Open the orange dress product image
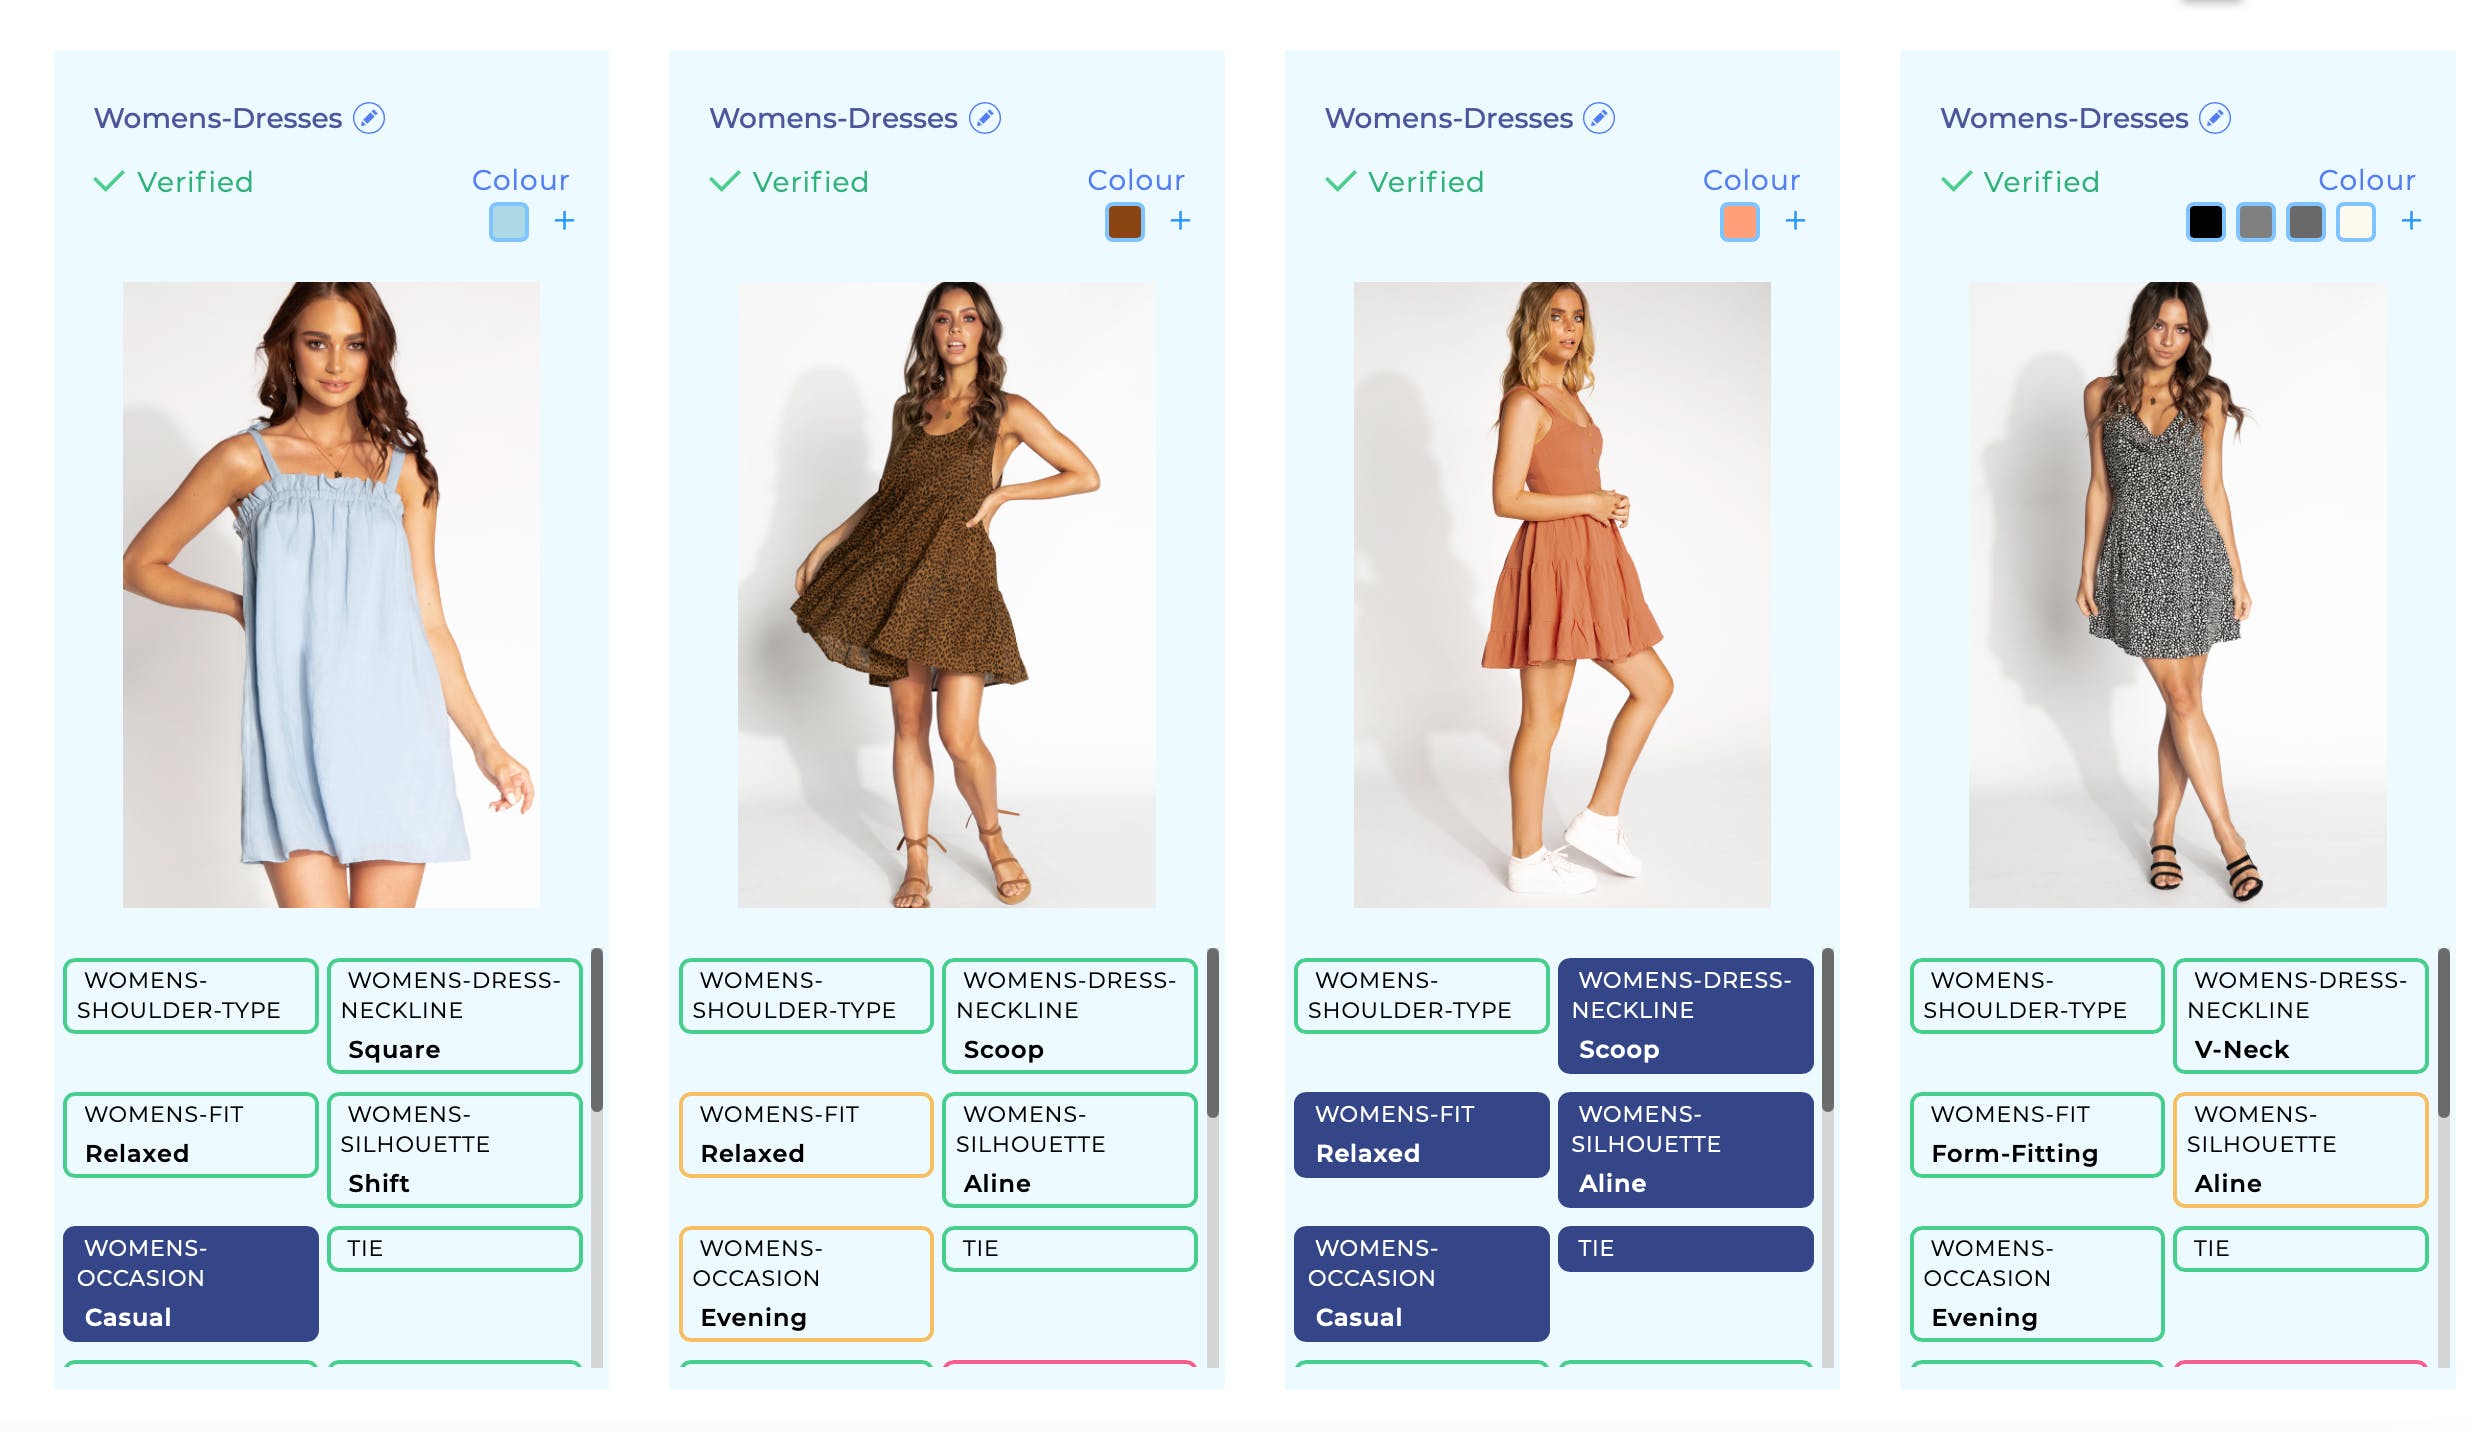The width and height of the screenshot is (2470, 1432). pos(1561,594)
